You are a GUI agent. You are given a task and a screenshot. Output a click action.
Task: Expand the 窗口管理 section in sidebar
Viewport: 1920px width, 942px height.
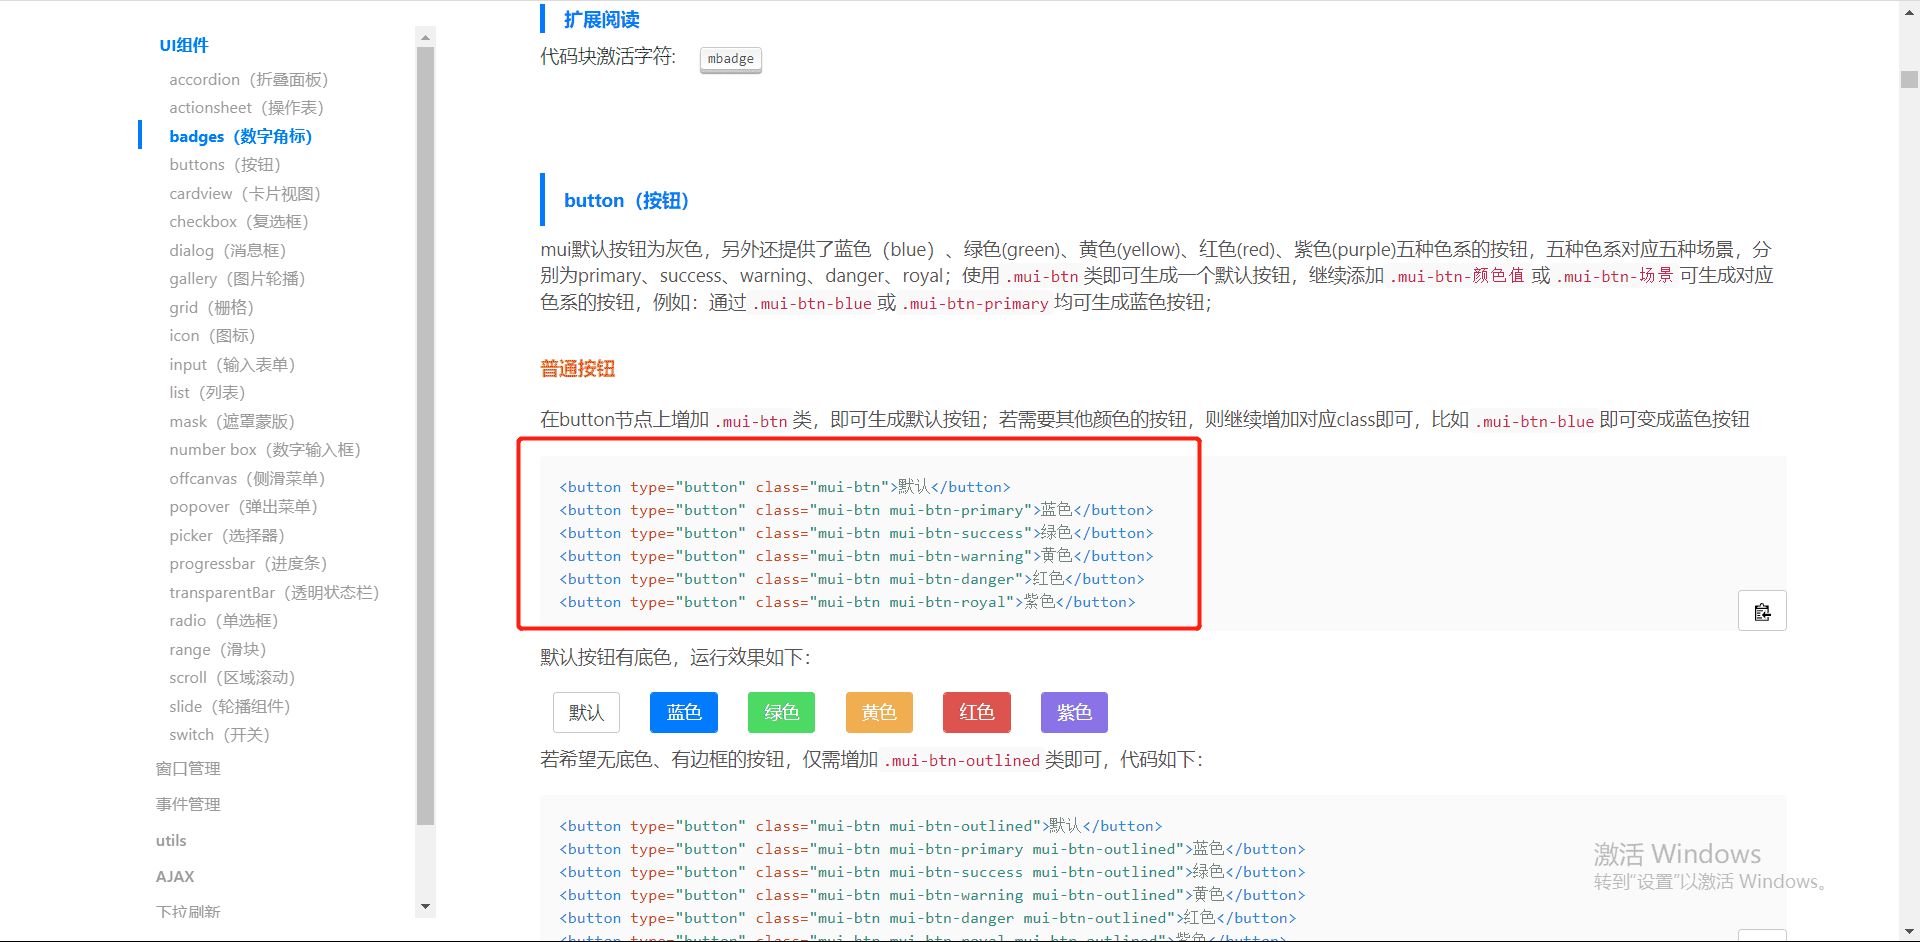pyautogui.click(x=187, y=768)
